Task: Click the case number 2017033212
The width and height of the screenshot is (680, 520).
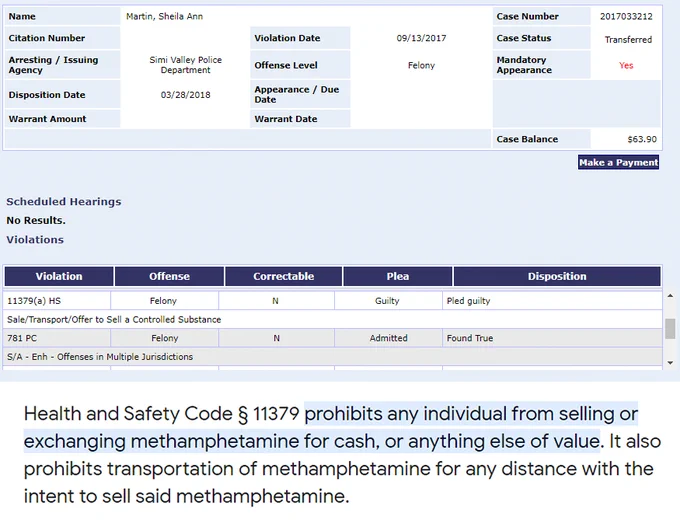Action: pyautogui.click(x=626, y=16)
